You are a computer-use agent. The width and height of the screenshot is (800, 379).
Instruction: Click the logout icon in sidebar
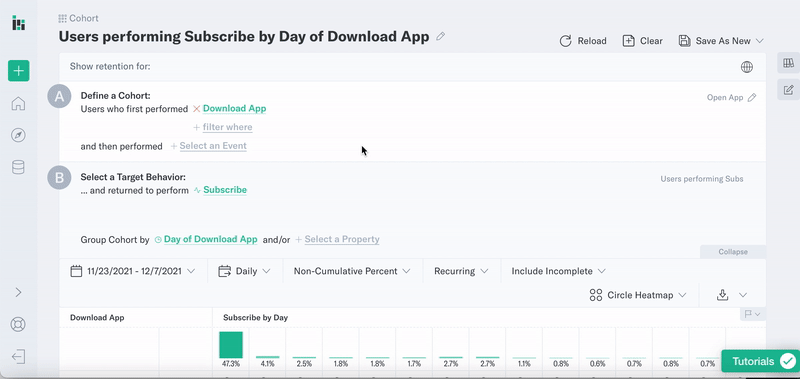[18, 357]
